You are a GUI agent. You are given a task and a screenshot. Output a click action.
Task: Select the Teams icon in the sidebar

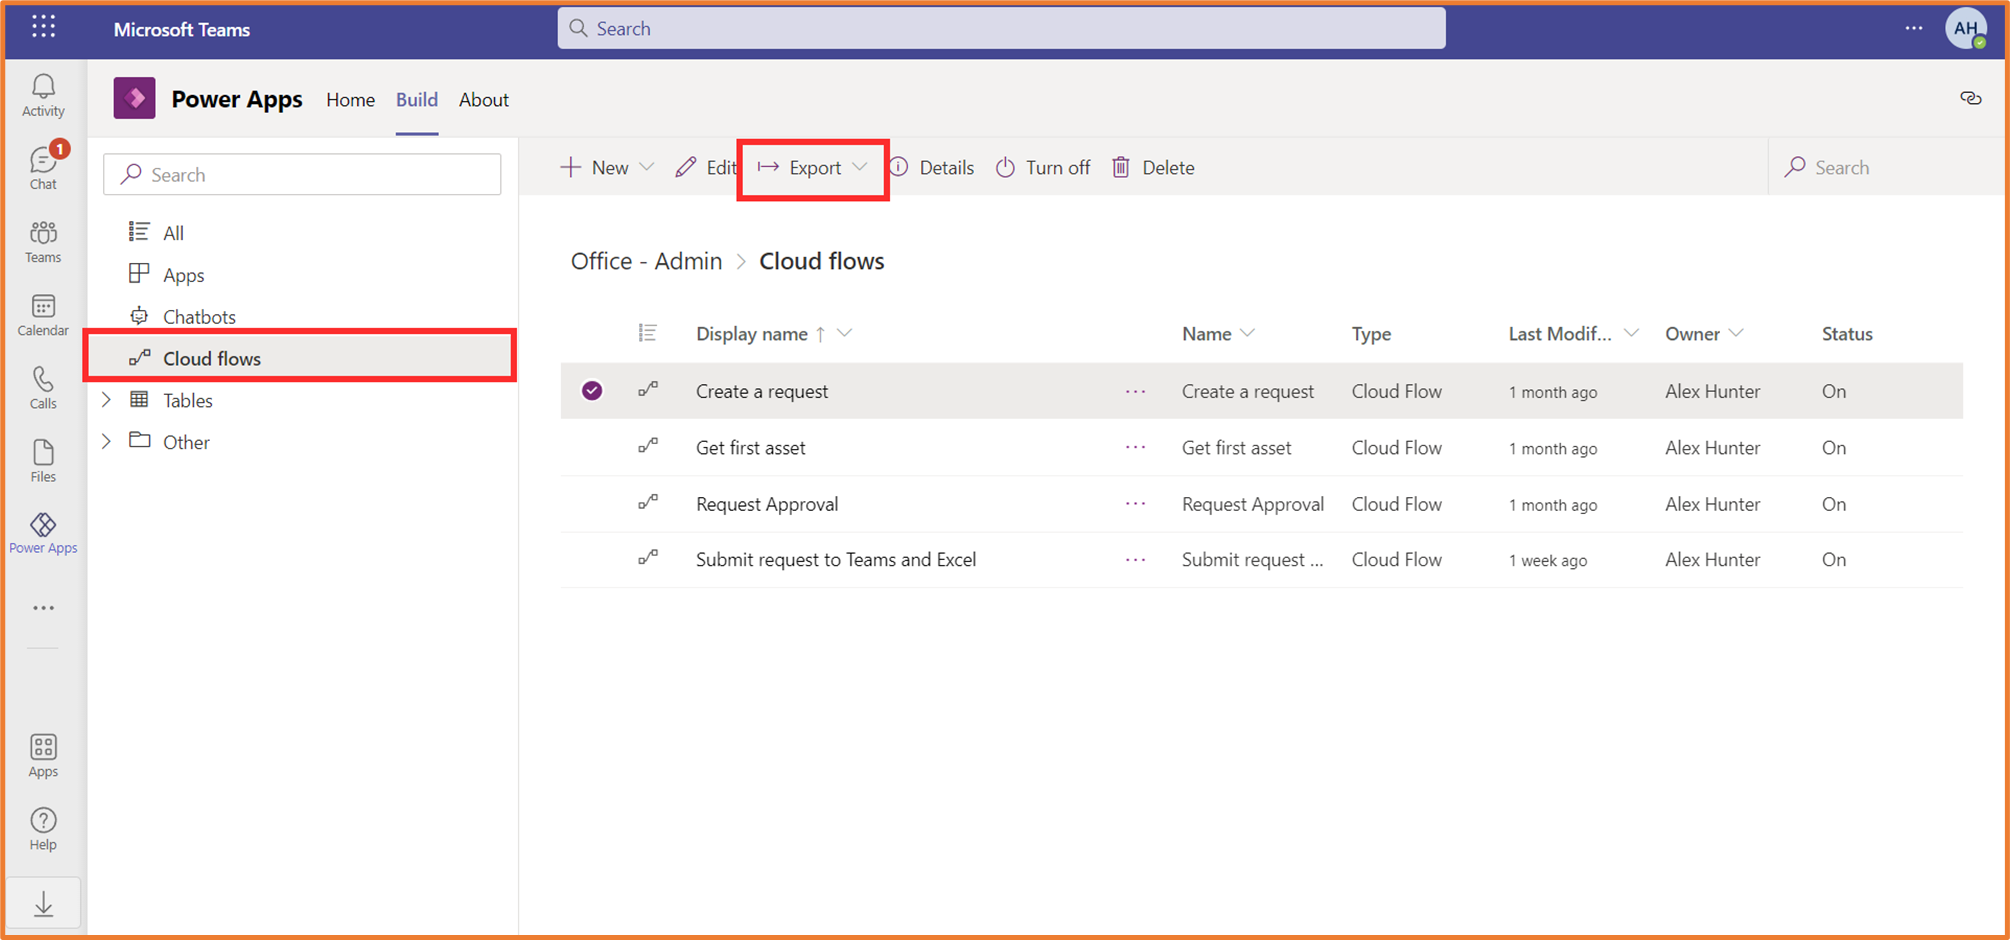click(42, 240)
